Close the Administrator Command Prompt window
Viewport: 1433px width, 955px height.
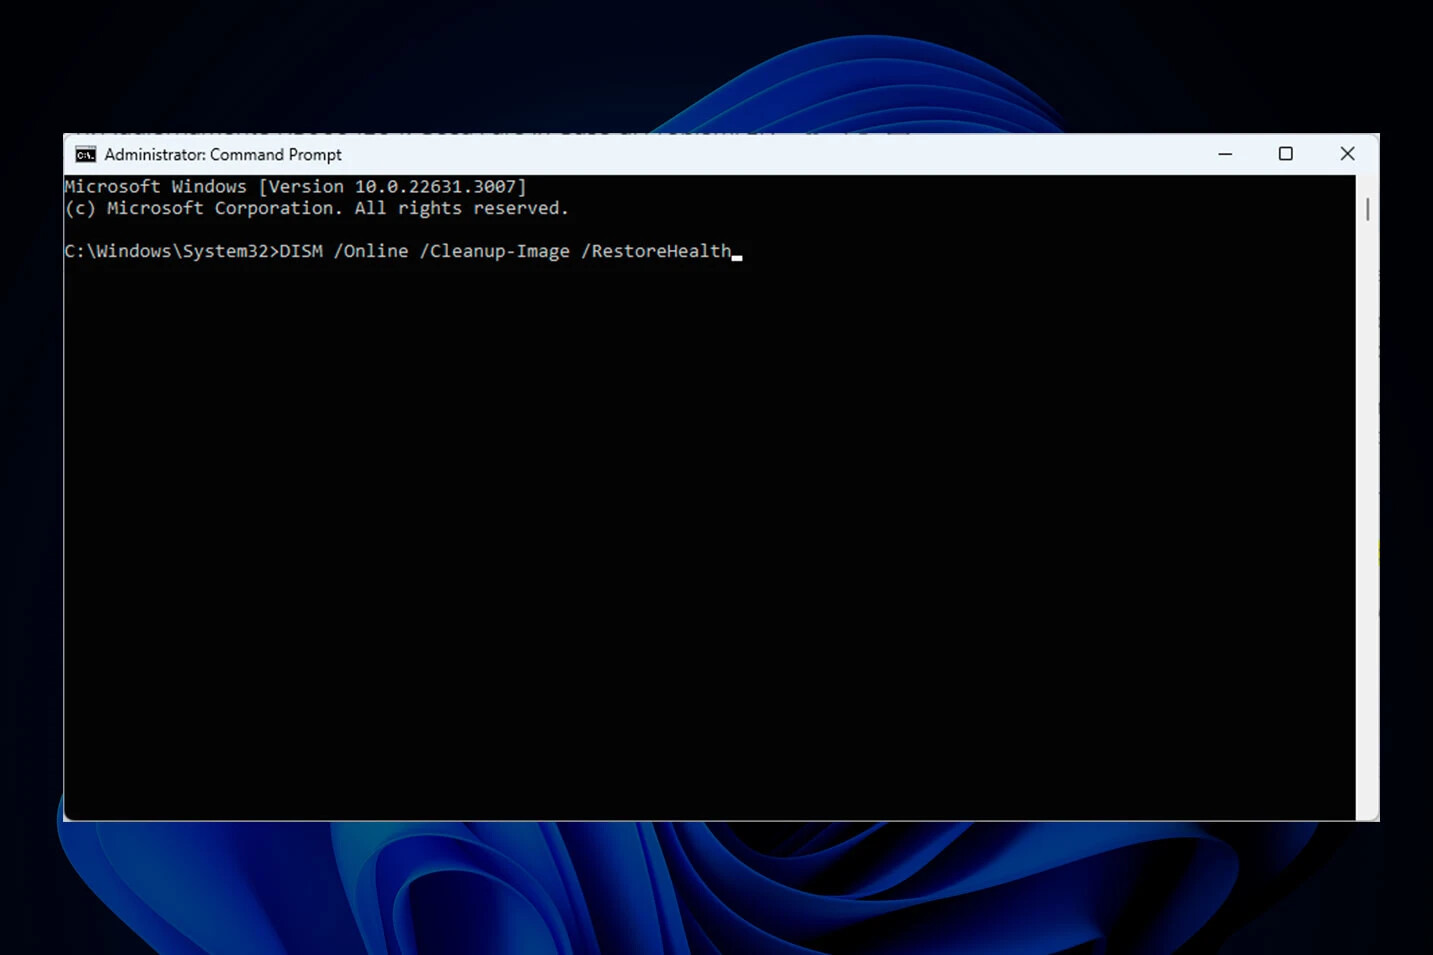(x=1347, y=154)
